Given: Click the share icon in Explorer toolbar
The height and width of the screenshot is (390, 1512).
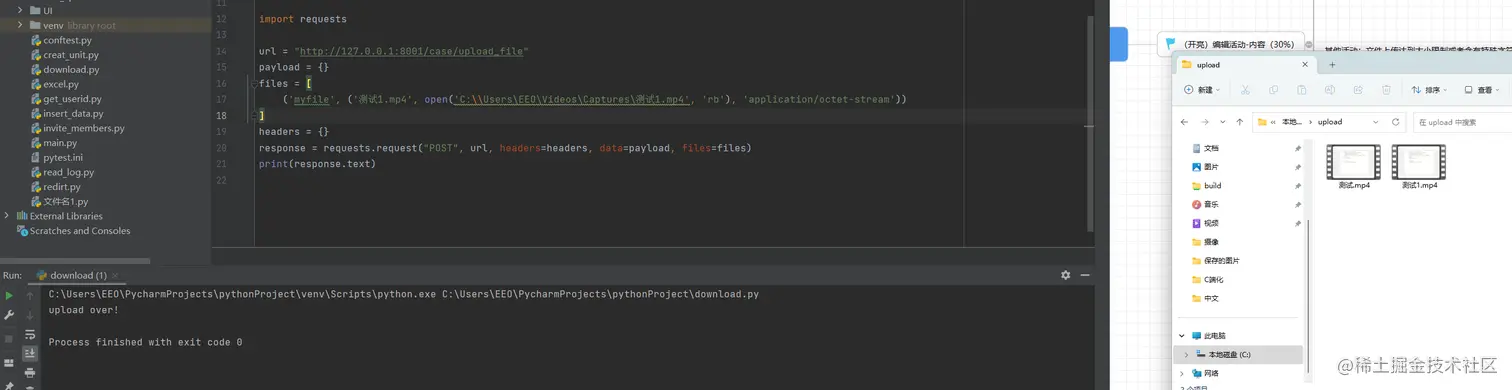Looking at the screenshot, I should [1357, 90].
